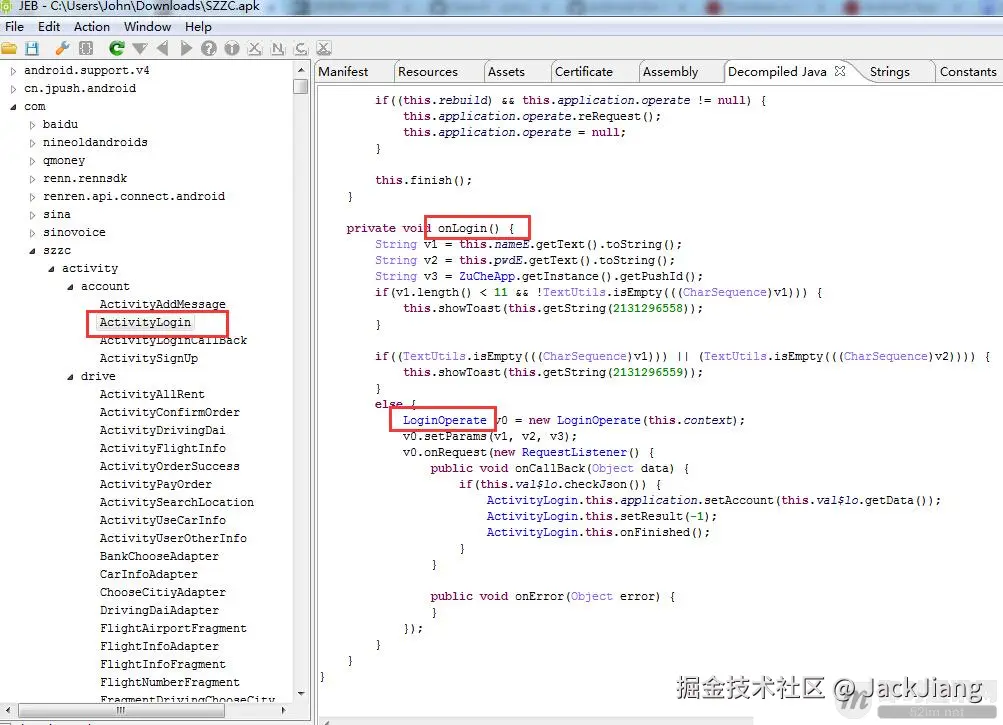Click the last boxed X toolbar icon
The image size is (1003, 725).
pos(324,49)
